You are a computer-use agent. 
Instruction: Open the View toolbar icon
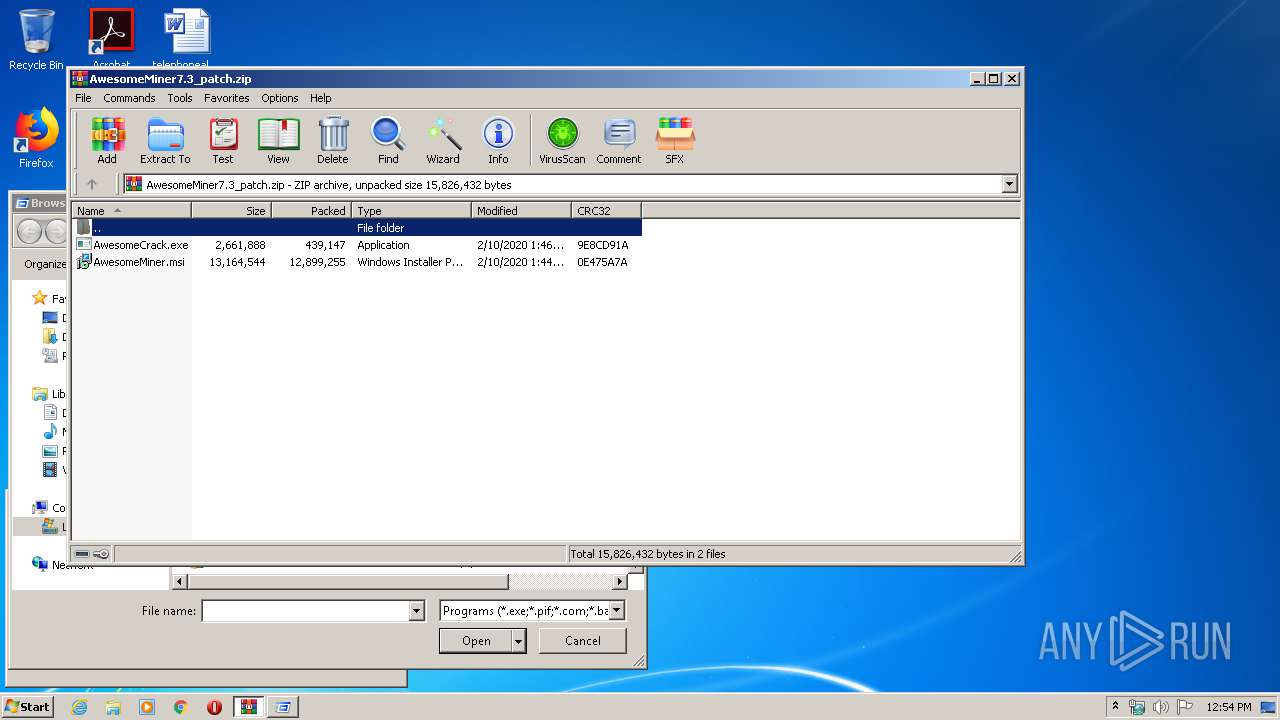pos(278,140)
